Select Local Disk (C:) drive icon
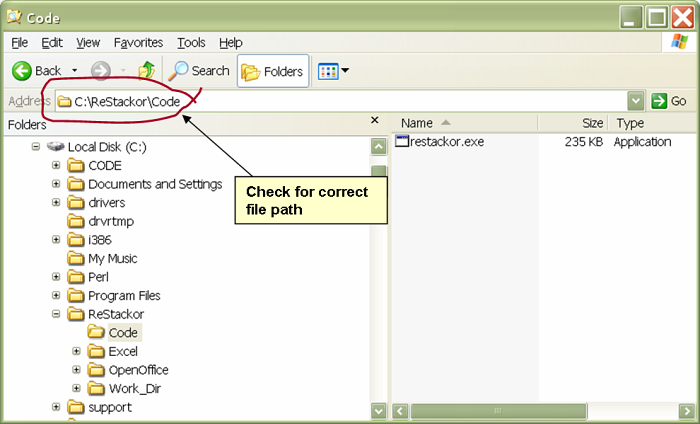This screenshot has height=424, width=700. click(x=56, y=146)
